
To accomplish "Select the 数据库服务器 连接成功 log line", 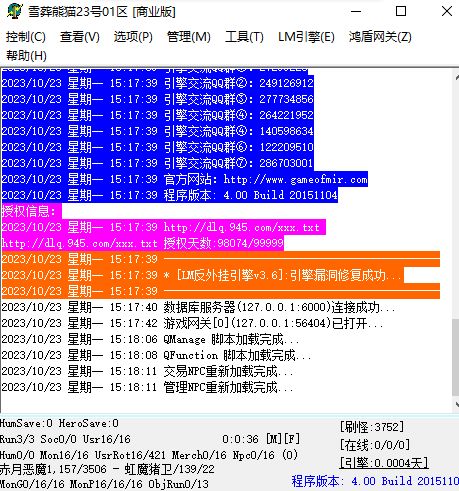I will click(x=198, y=307).
